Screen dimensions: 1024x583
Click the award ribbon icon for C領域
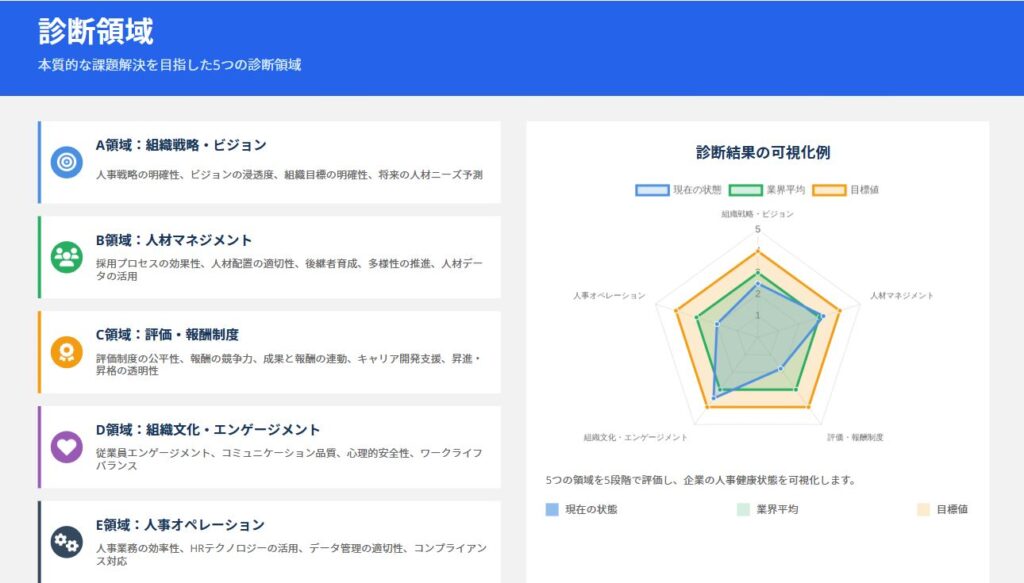pos(67,352)
